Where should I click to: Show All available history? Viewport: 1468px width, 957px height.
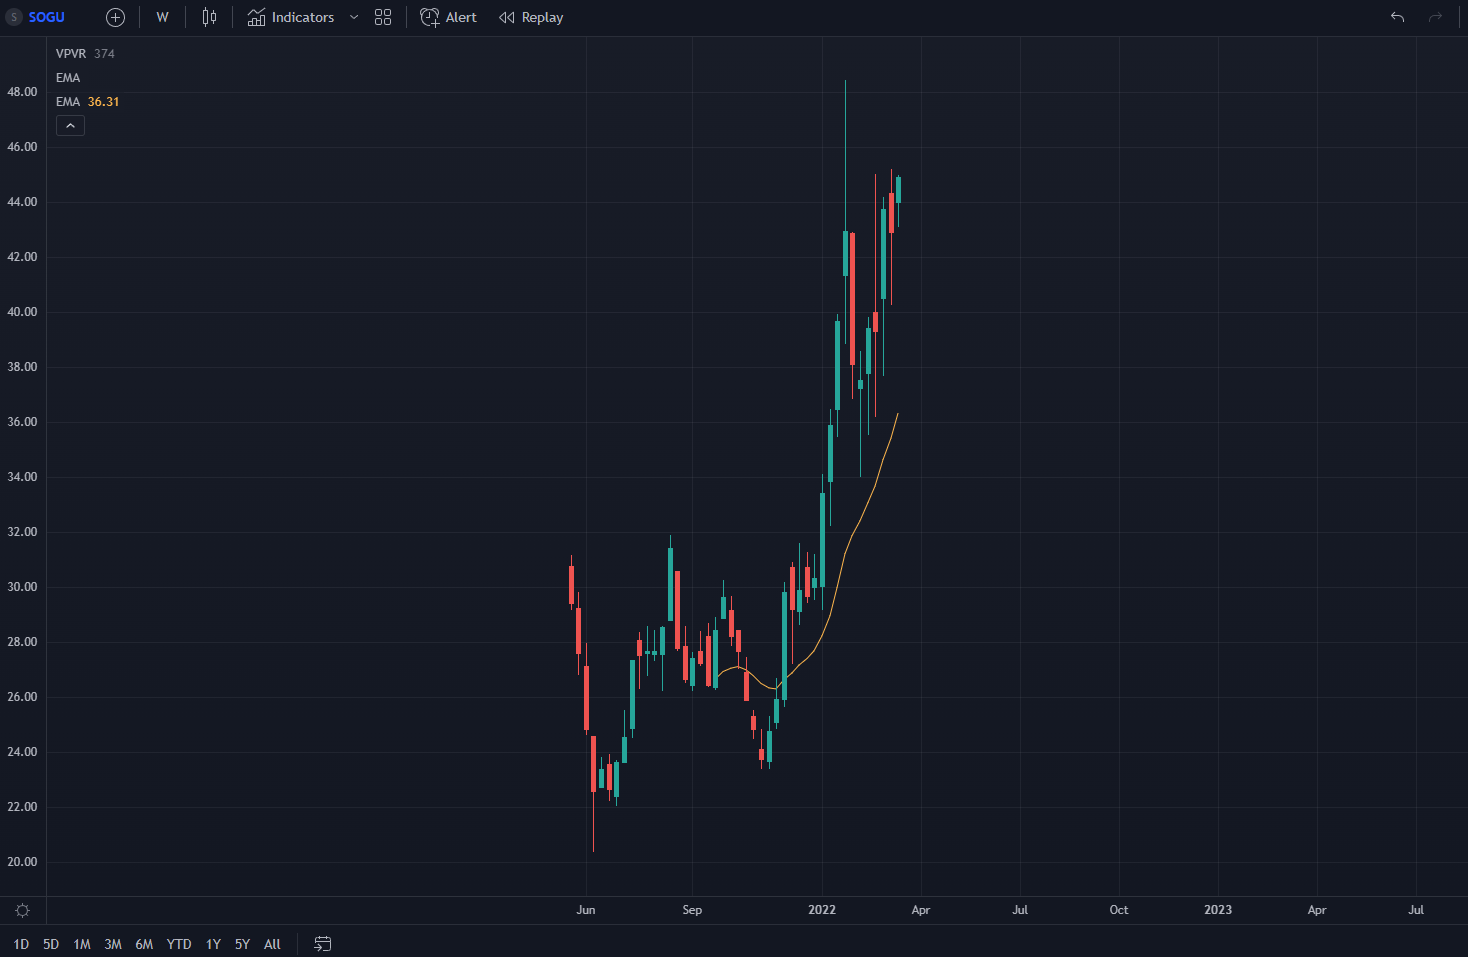[x=272, y=944]
